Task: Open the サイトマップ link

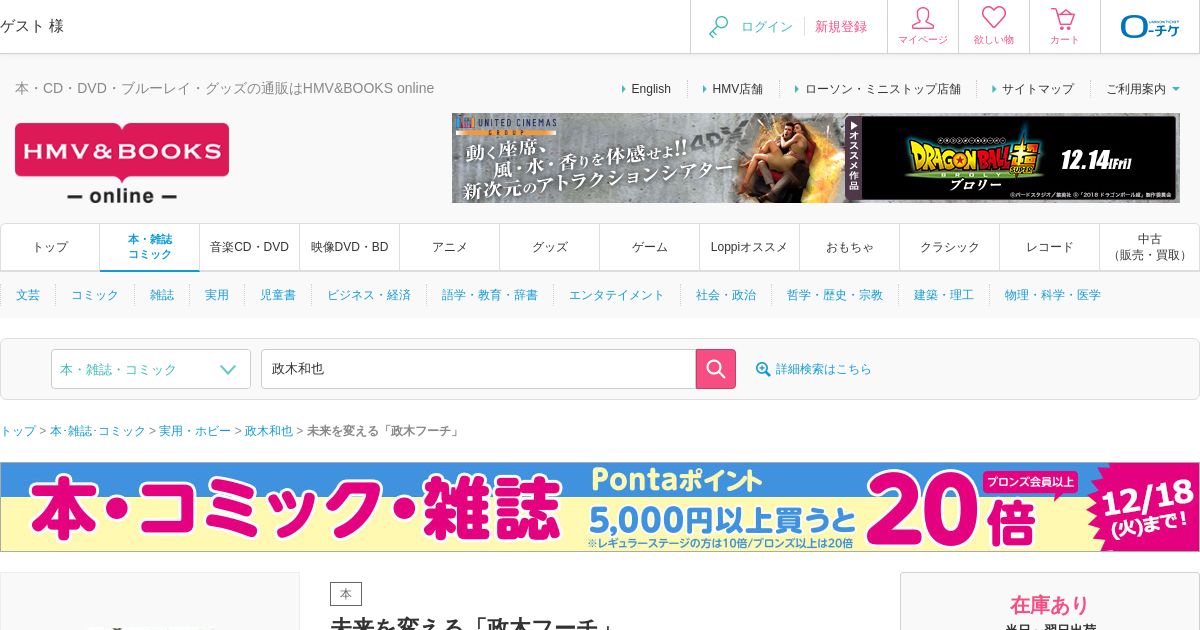Action: click(1038, 89)
